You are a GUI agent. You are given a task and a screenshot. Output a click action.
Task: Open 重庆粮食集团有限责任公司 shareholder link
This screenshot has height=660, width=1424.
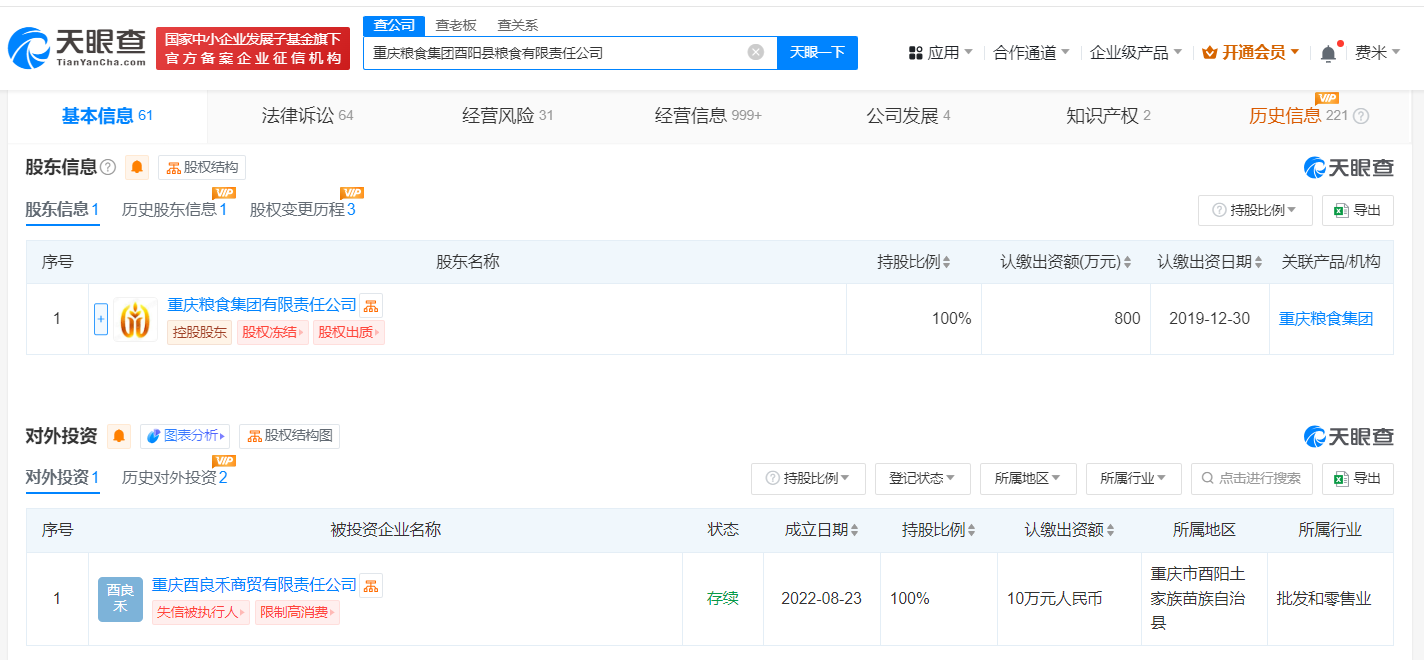(x=262, y=305)
